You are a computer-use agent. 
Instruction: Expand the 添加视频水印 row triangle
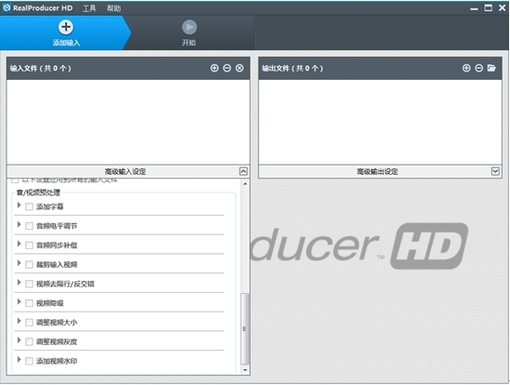click(19, 360)
